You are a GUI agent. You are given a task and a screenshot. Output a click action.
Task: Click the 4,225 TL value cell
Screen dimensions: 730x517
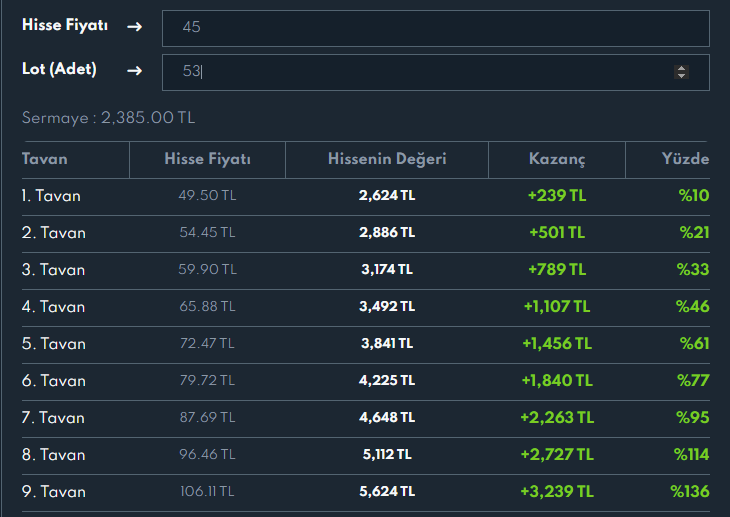tap(387, 380)
